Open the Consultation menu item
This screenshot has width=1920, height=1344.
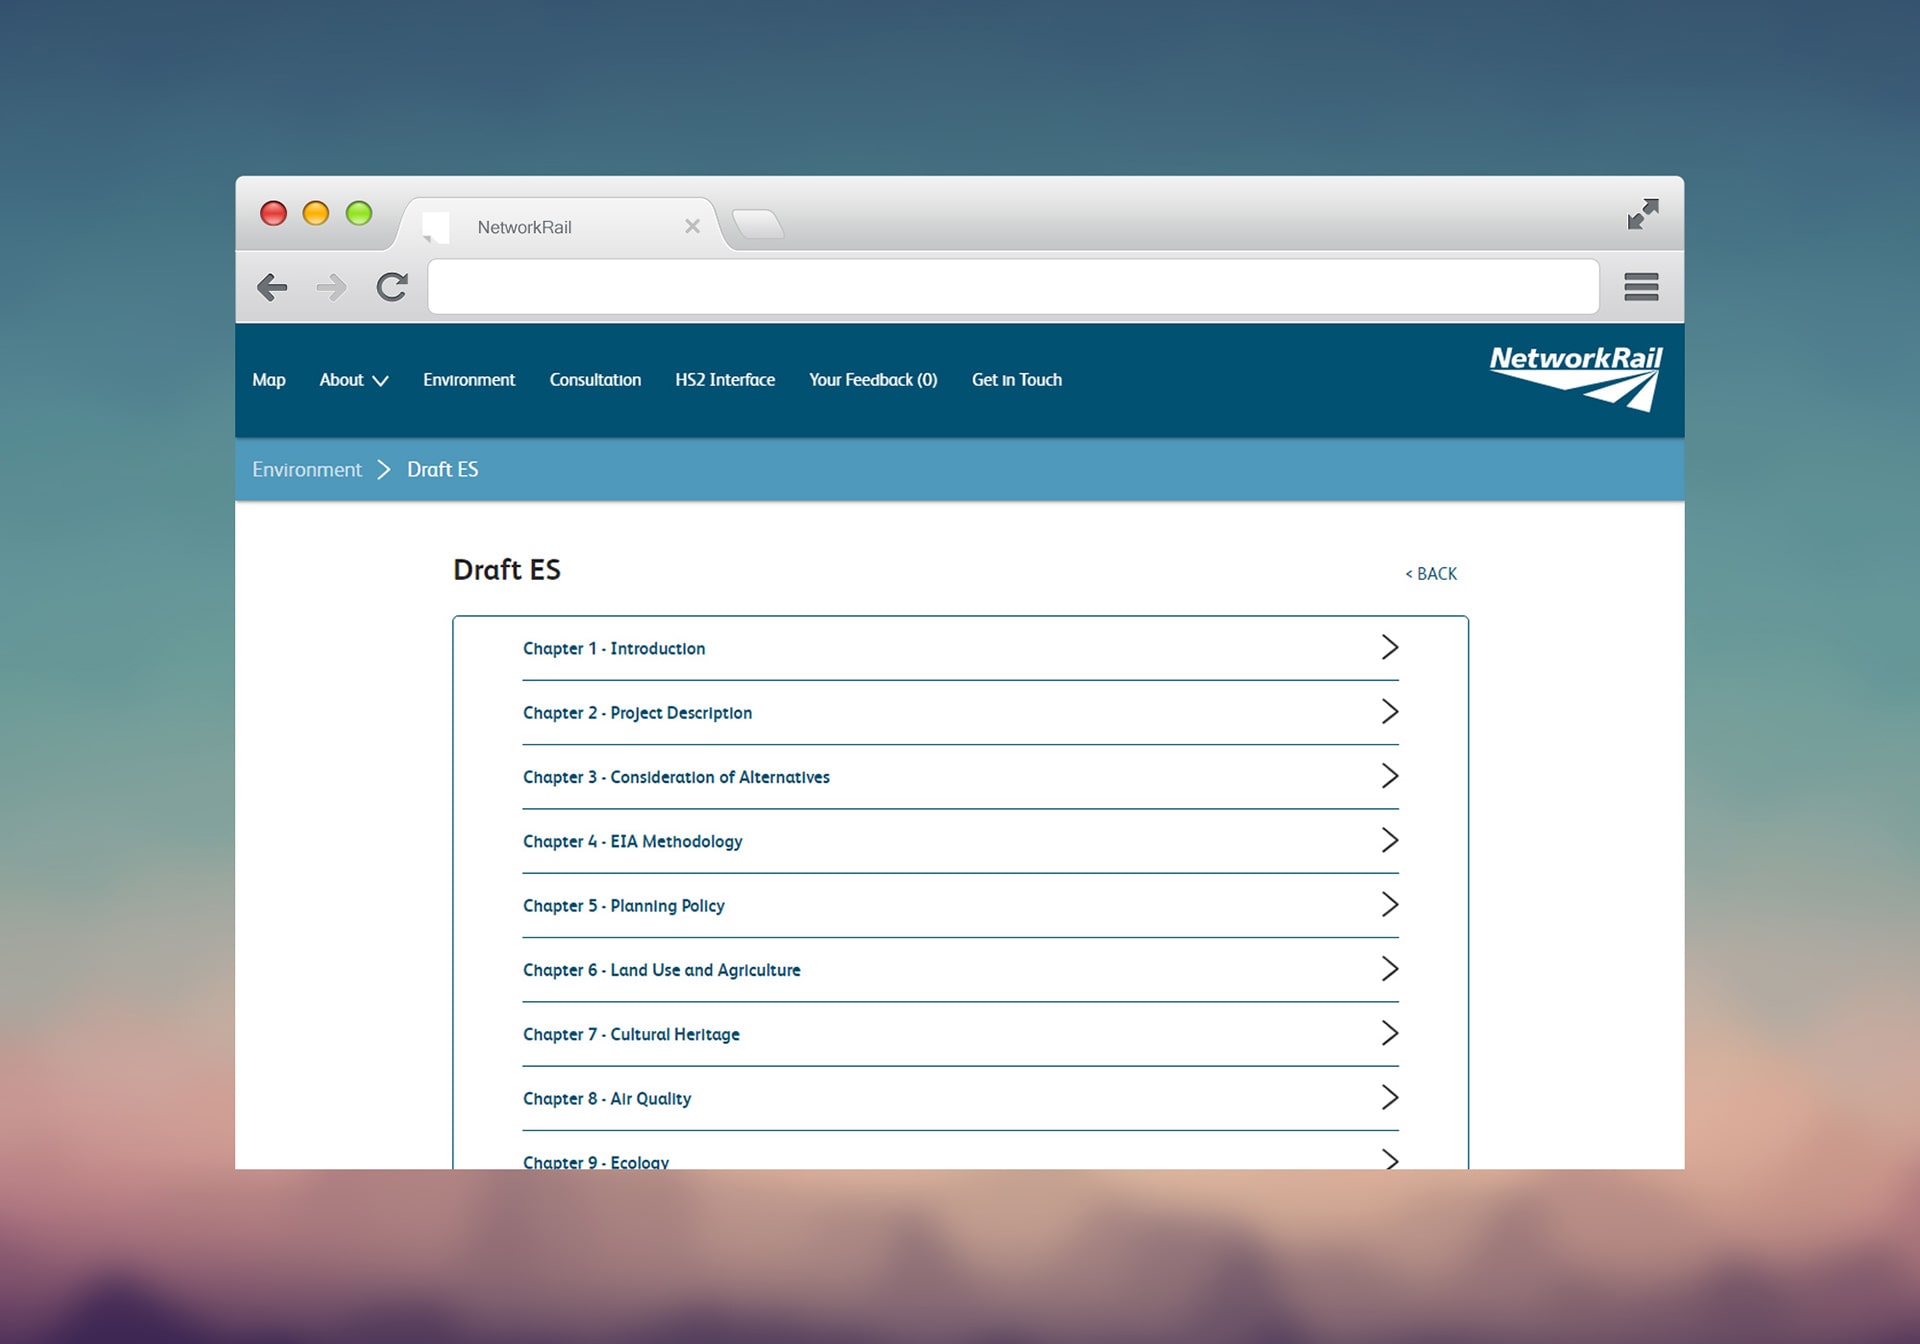[x=595, y=380]
